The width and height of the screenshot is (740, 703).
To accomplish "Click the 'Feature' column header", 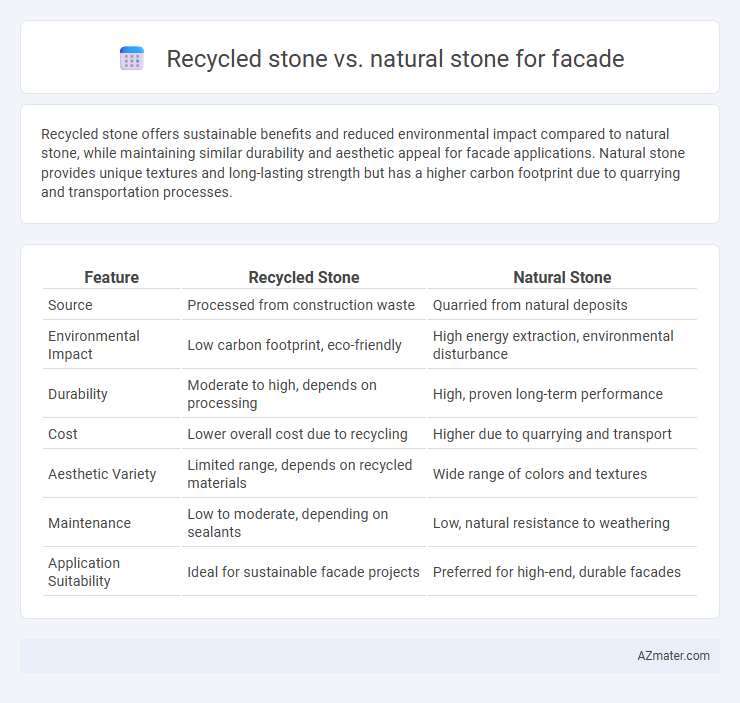I will (111, 277).
